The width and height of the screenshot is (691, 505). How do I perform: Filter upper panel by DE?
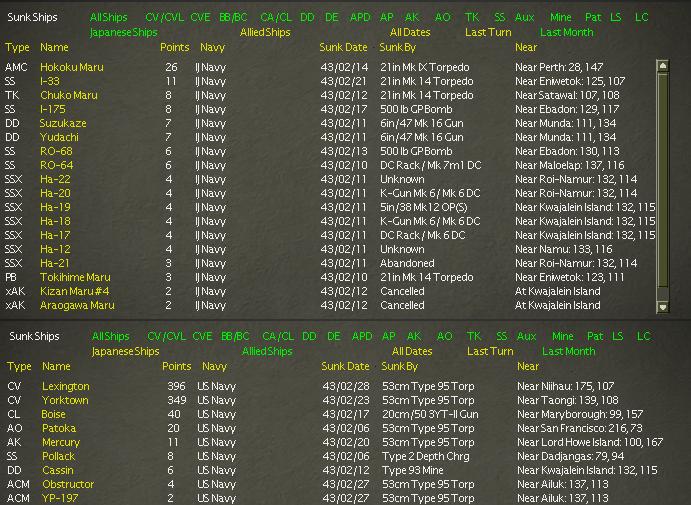332,17
